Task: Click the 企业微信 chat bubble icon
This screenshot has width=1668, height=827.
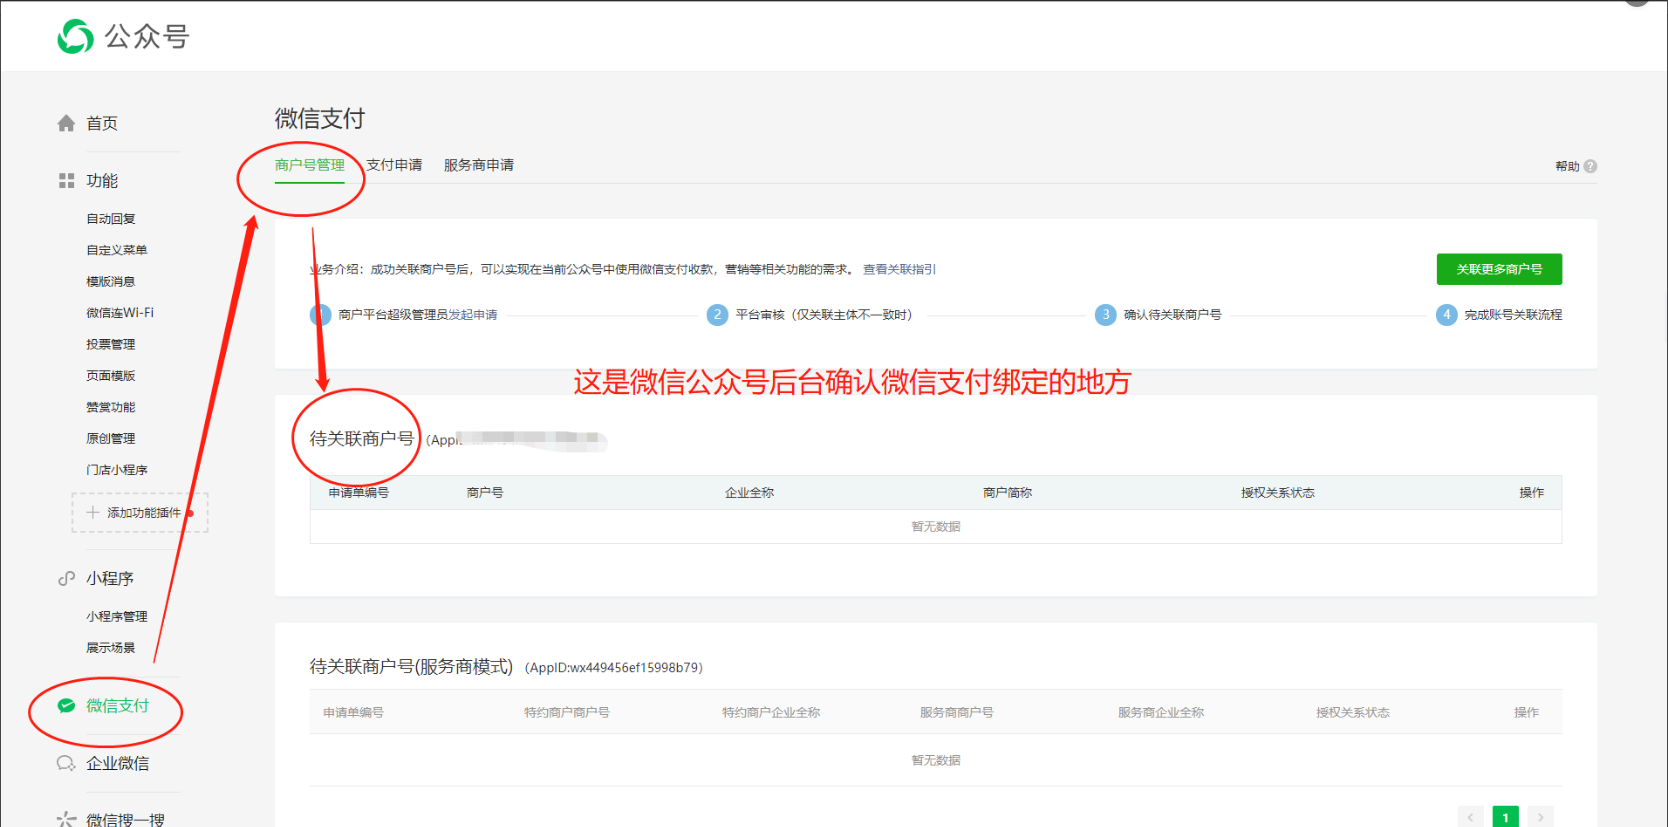Action: (x=66, y=764)
